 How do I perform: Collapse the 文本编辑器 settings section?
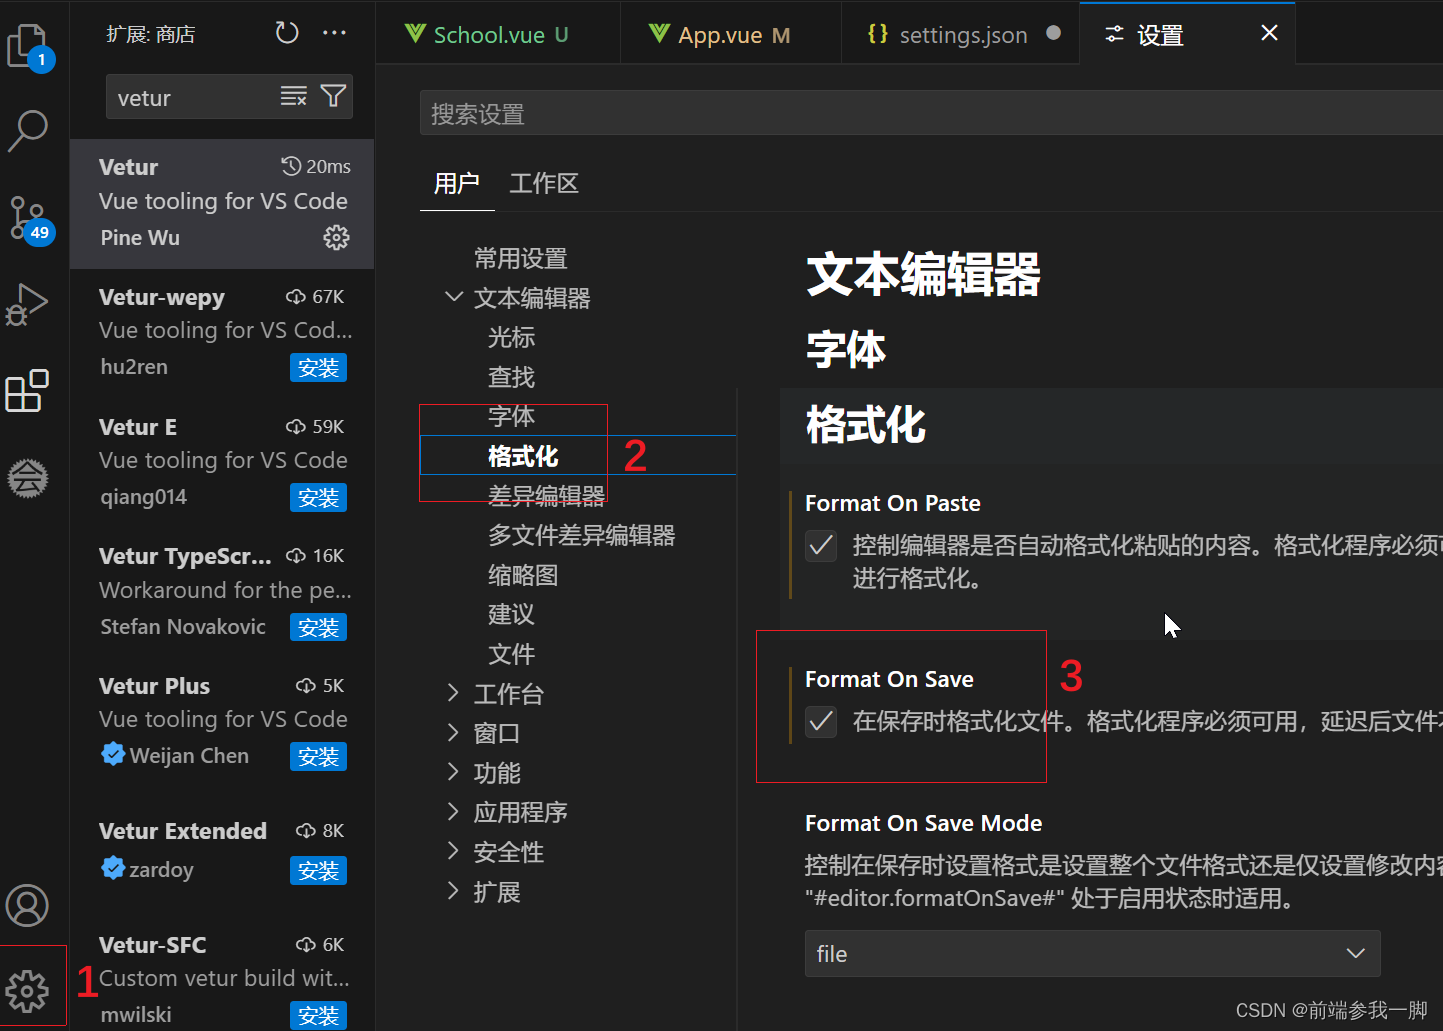pos(453,297)
